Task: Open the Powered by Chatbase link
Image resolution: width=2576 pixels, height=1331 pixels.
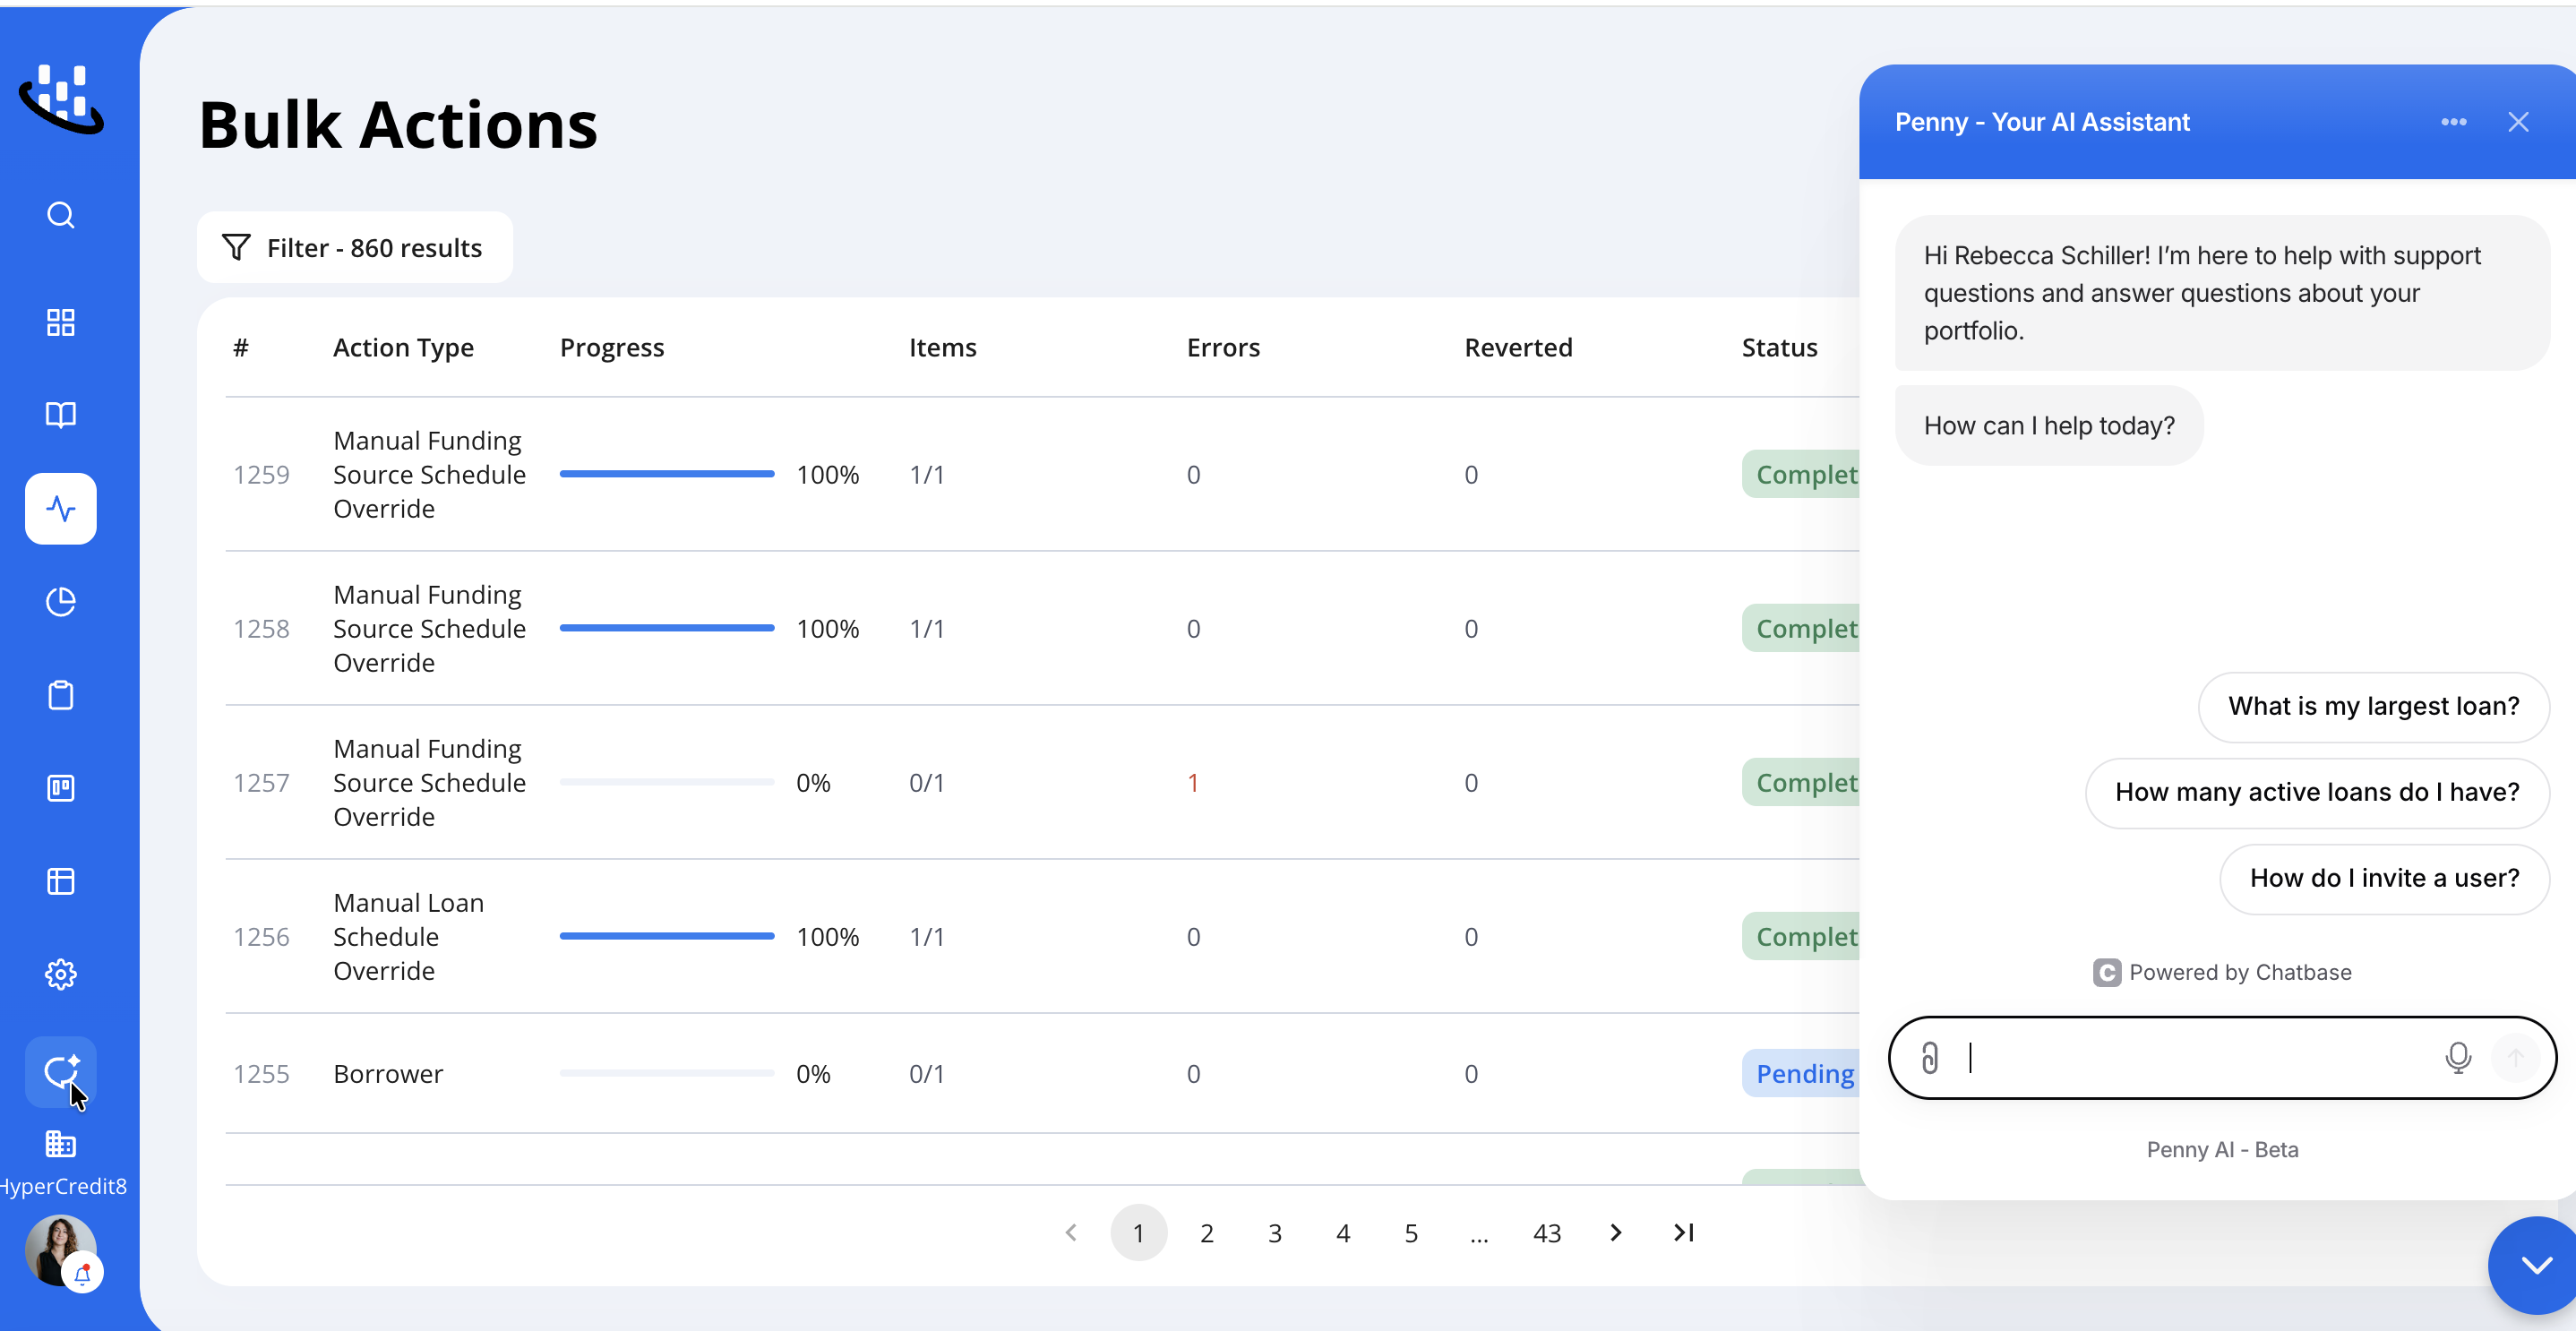Action: pos(2222,972)
